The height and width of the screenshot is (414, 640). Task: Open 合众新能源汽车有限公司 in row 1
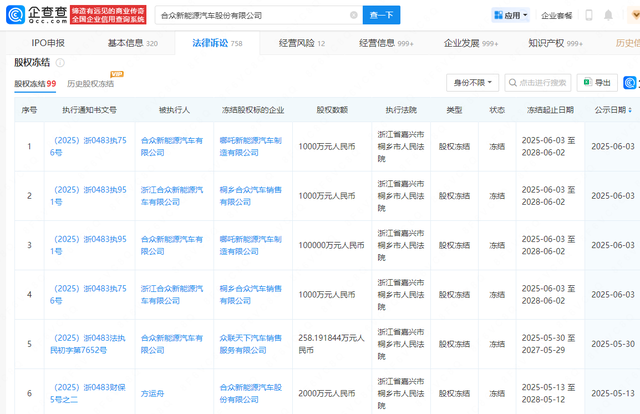[x=172, y=146]
